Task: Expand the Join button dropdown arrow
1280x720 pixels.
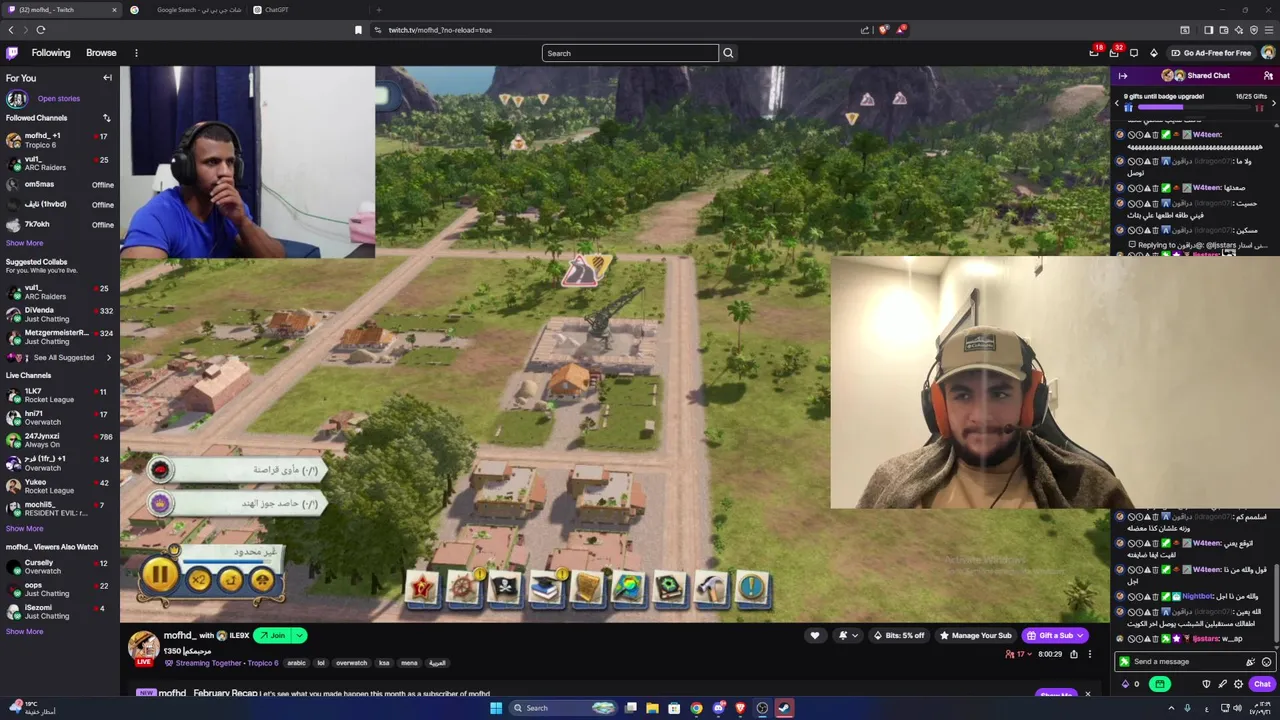Action: [299, 636]
